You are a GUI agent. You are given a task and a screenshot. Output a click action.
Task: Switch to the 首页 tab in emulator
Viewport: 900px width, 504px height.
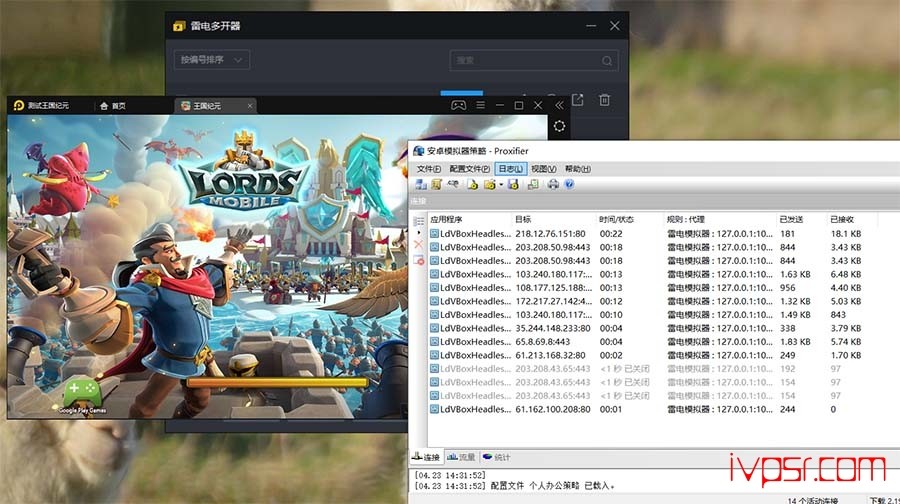112,106
